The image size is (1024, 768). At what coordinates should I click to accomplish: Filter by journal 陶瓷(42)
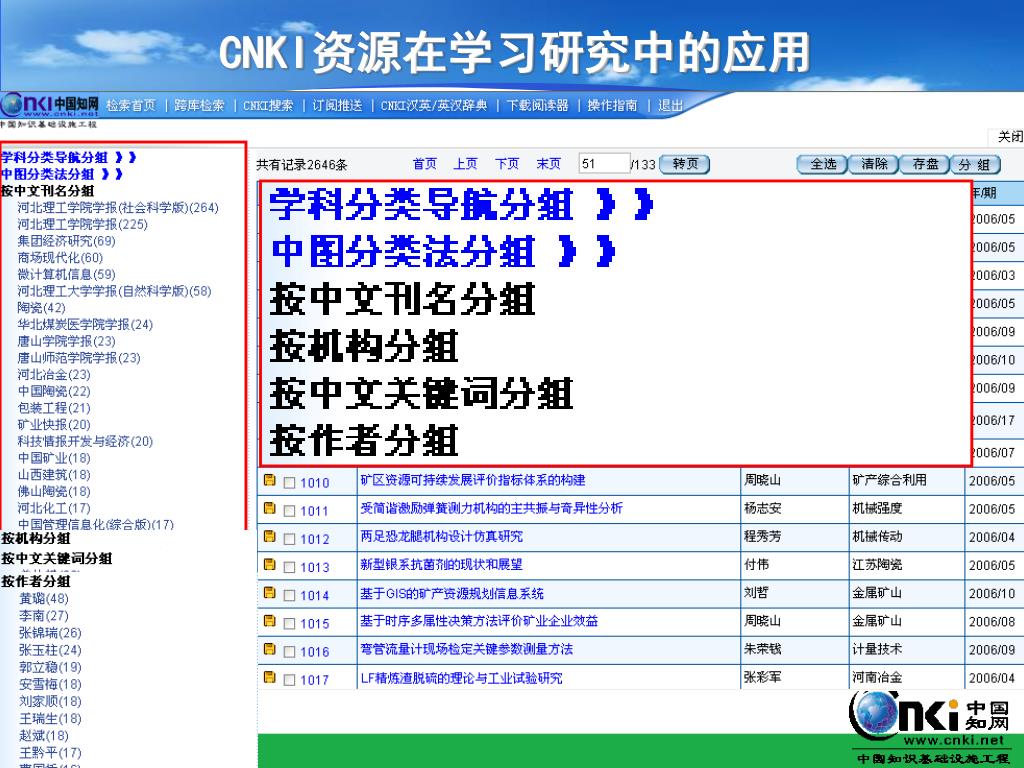[x=42, y=308]
